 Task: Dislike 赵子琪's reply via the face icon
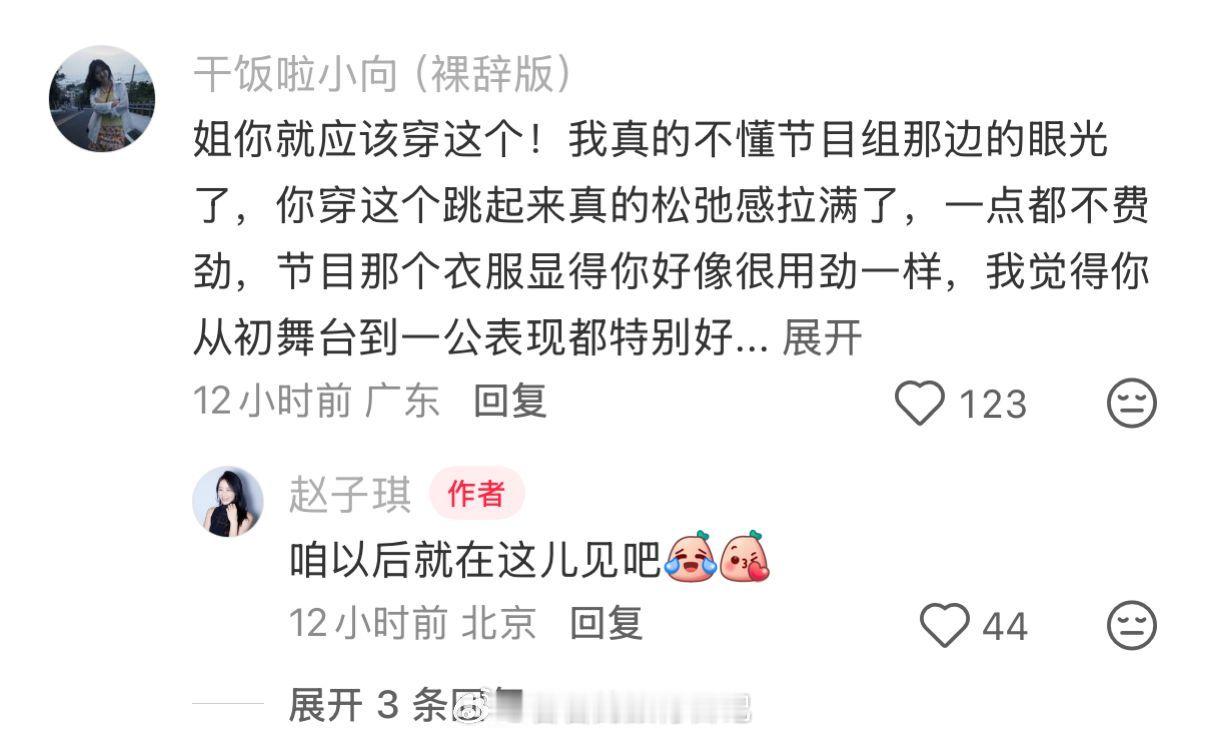click(1132, 627)
